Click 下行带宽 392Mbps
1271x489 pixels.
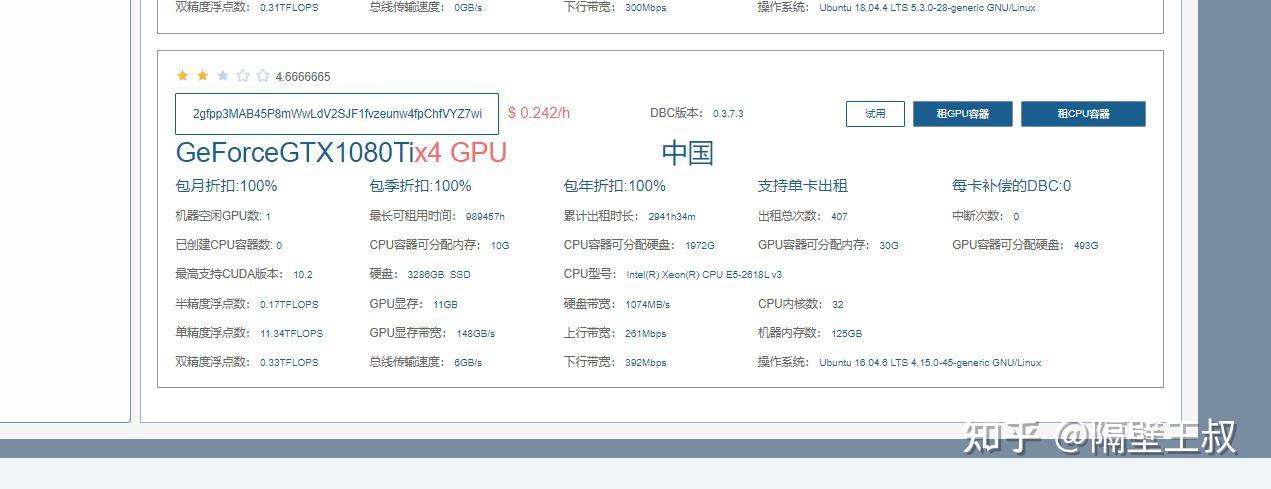615,362
